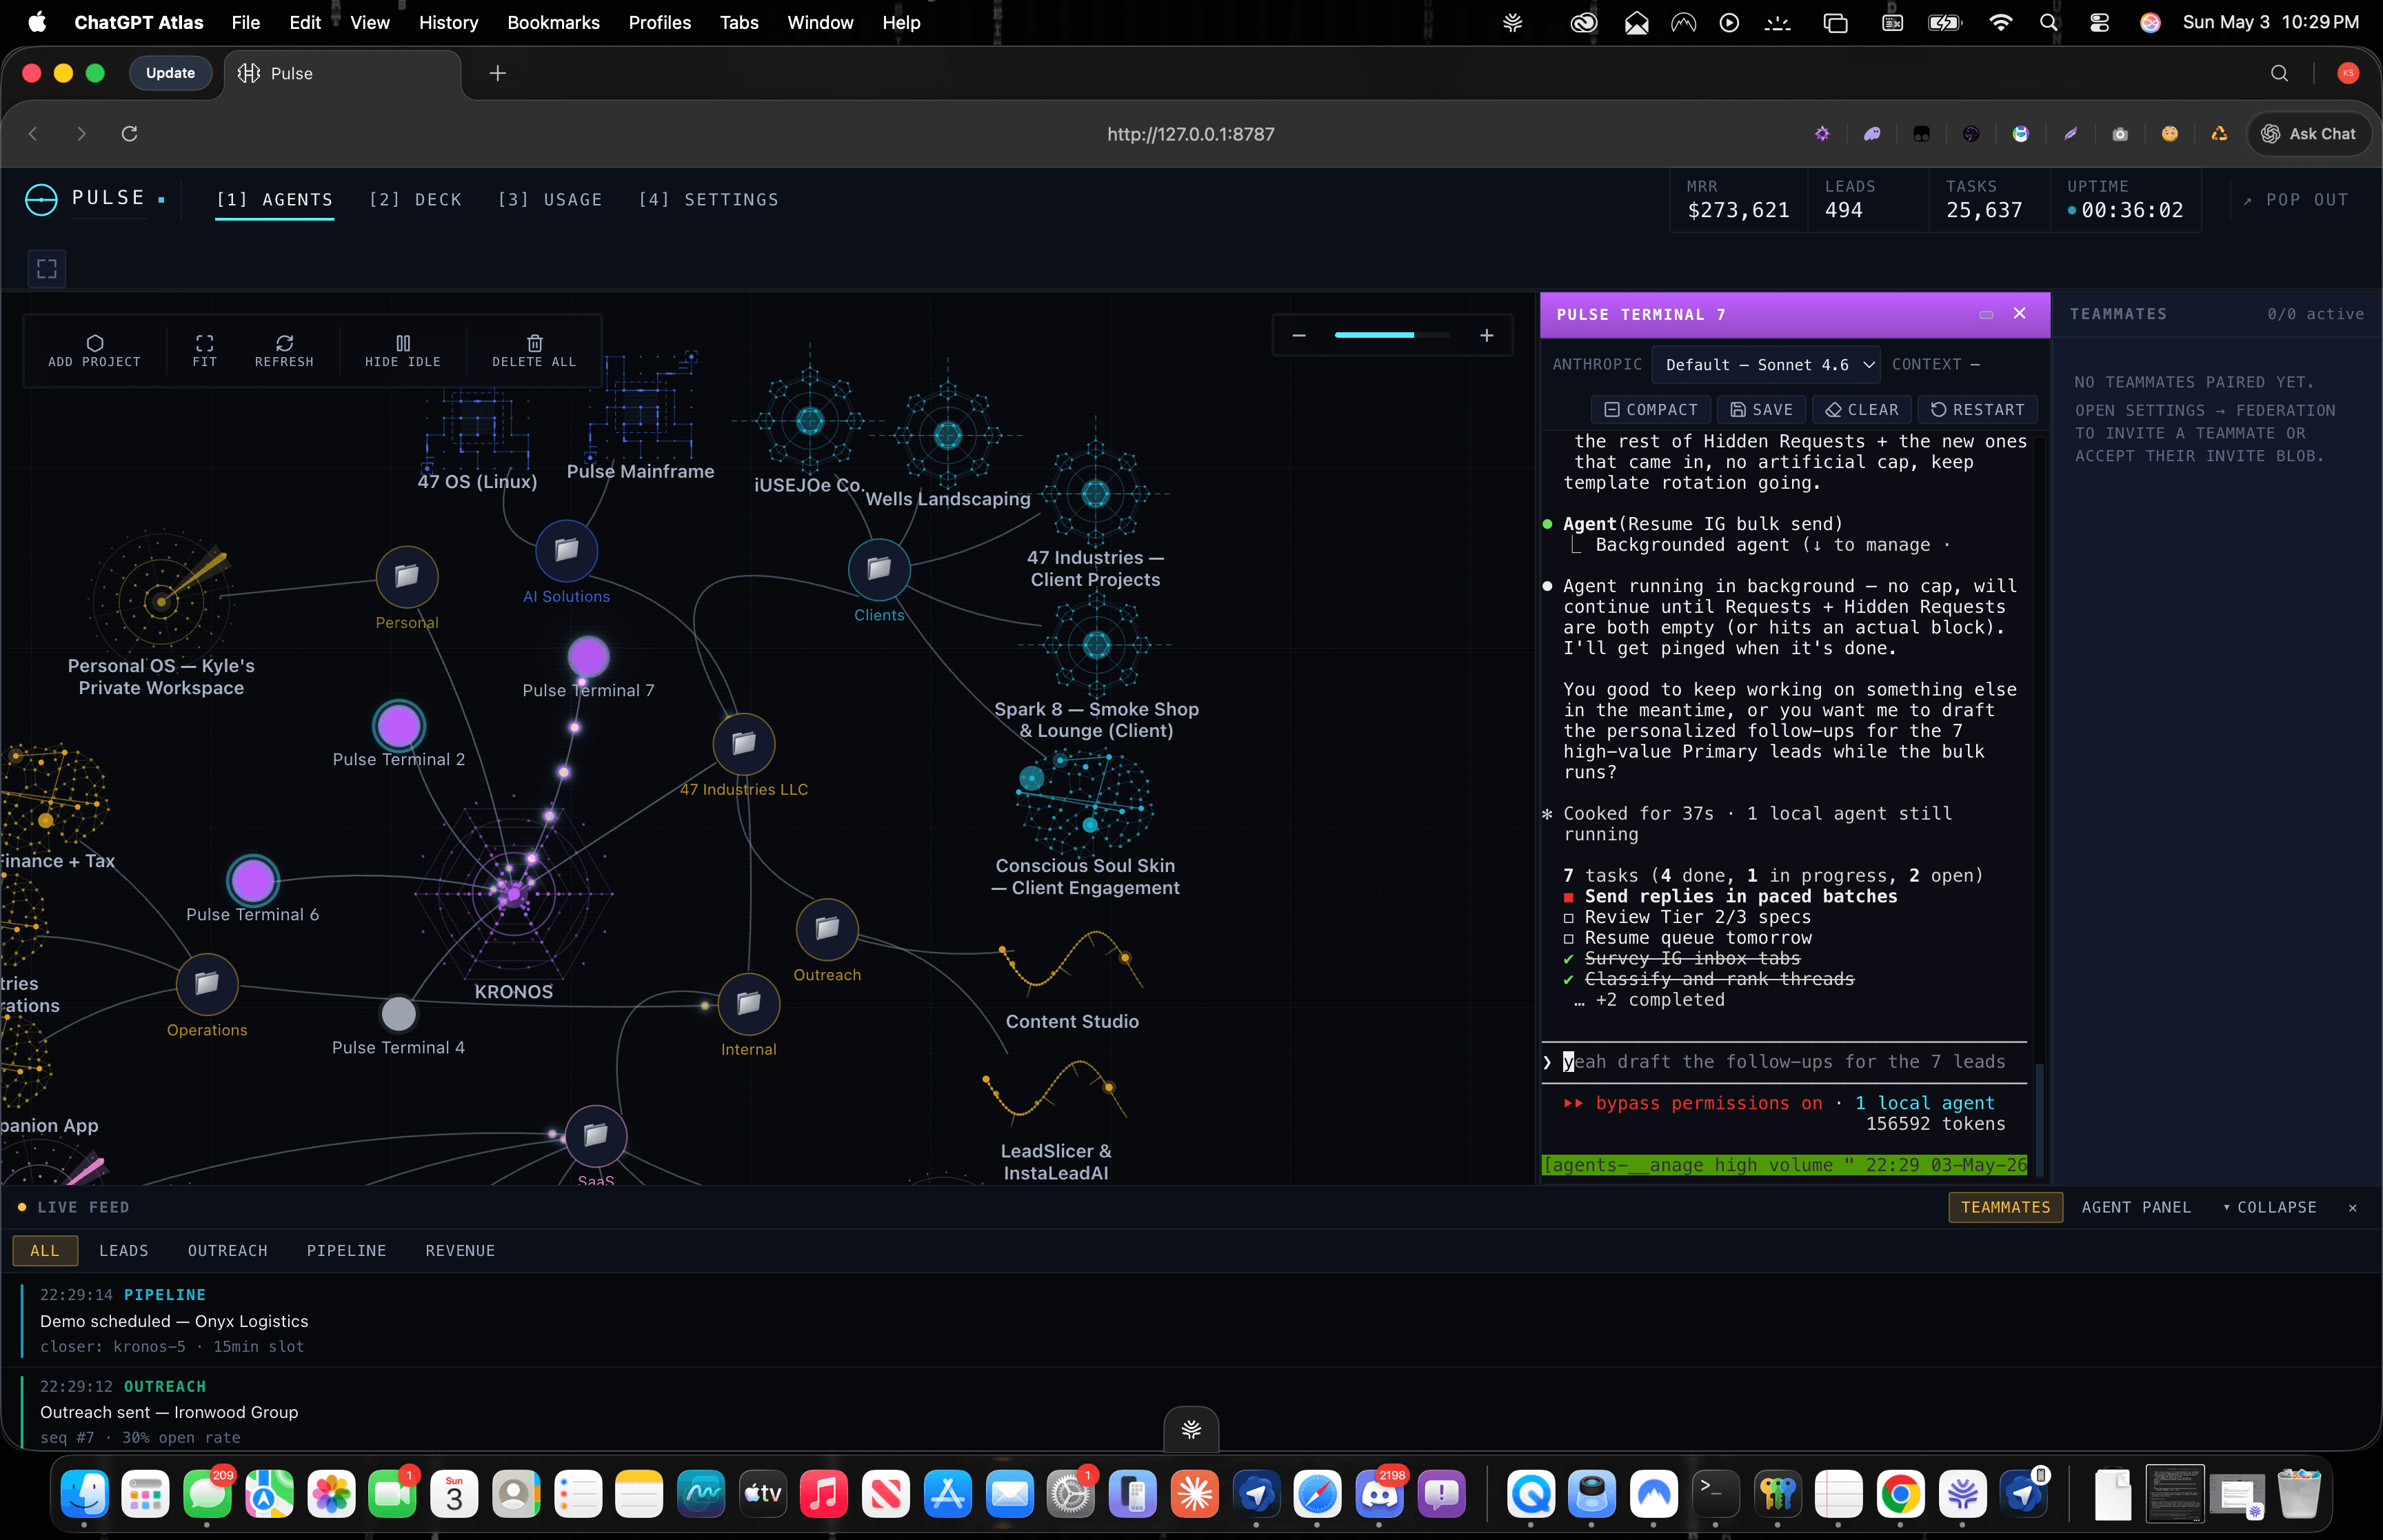The height and width of the screenshot is (1540, 2383).
Task: Select the OUTREACH feed filter
Action: (227, 1251)
